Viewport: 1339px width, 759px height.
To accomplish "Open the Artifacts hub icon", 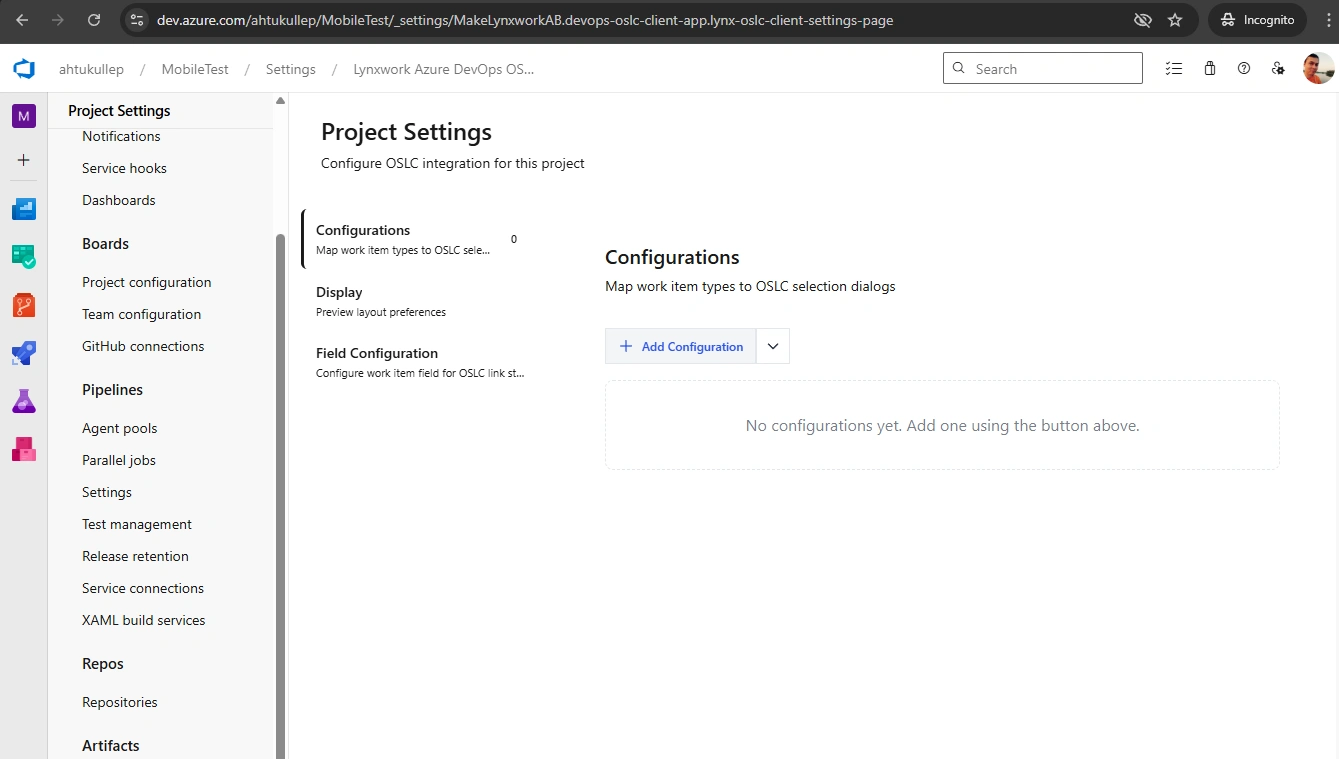I will click(x=24, y=449).
